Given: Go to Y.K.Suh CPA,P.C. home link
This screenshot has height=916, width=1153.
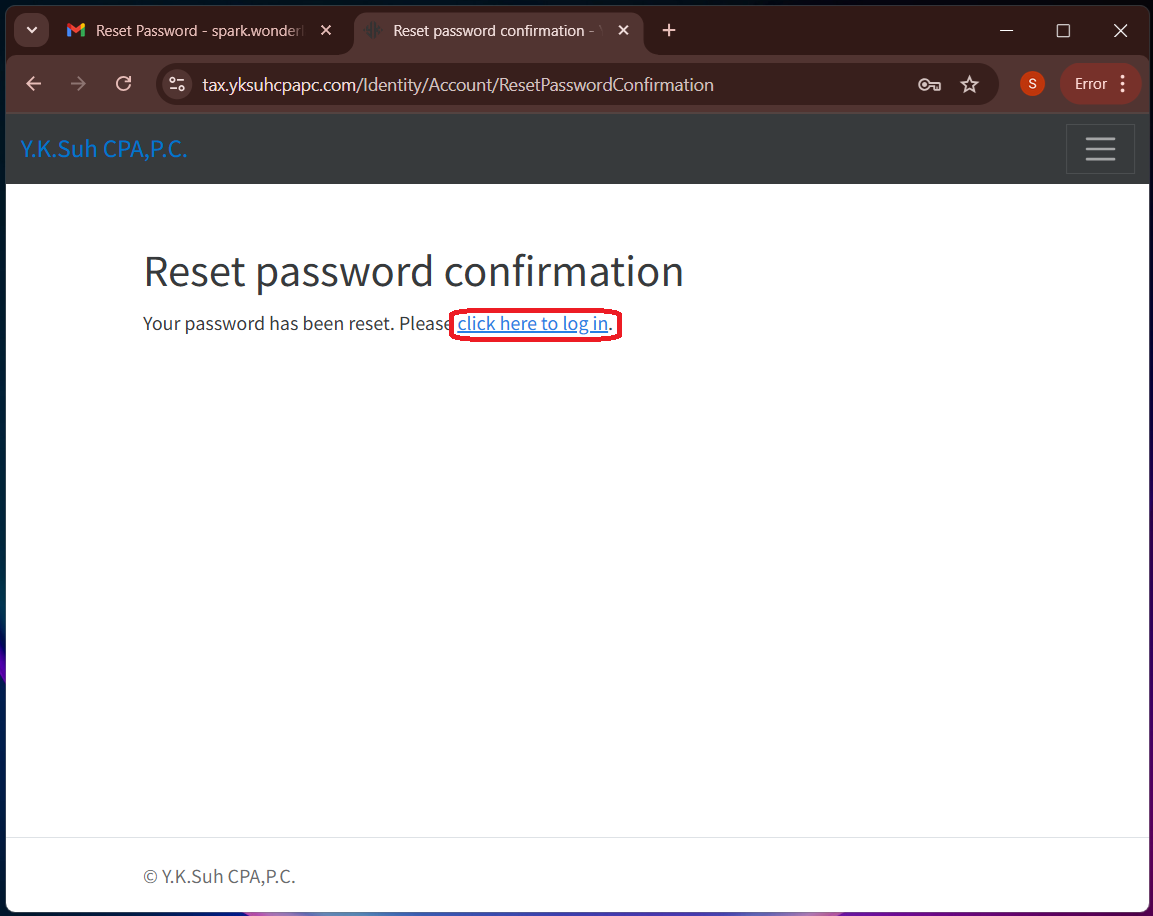Looking at the screenshot, I should 104,149.
